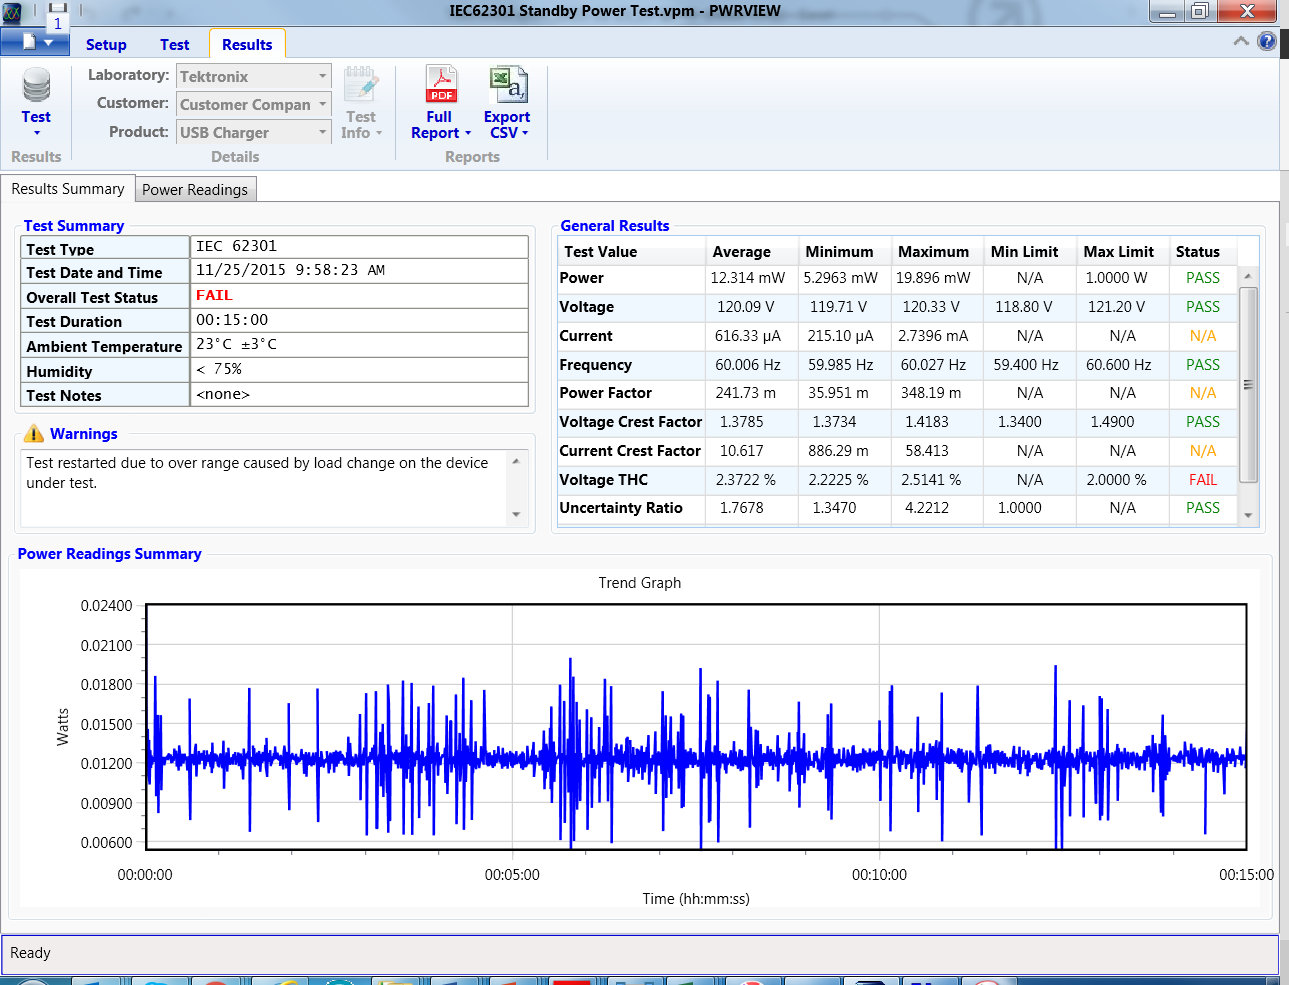
Task: Expand the Customer dropdown
Action: (322, 104)
